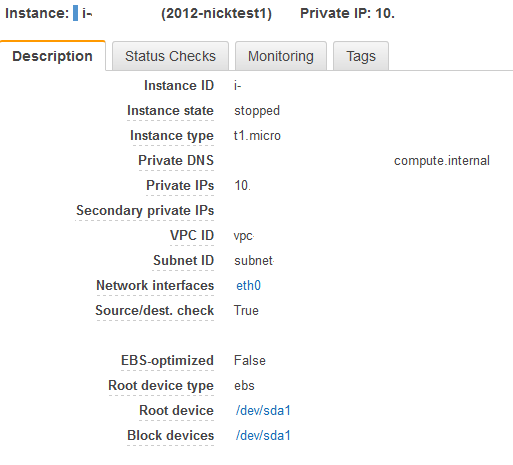Viewport: 513px width, 465px height.
Task: Click the Private DNS label
Action: pos(176,161)
